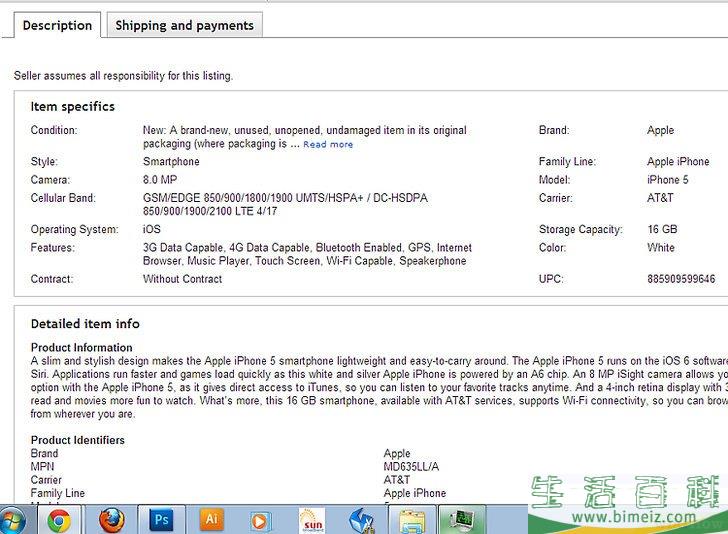Click the 'Product Information' heading
The height and width of the screenshot is (534, 728).
pos(81,348)
